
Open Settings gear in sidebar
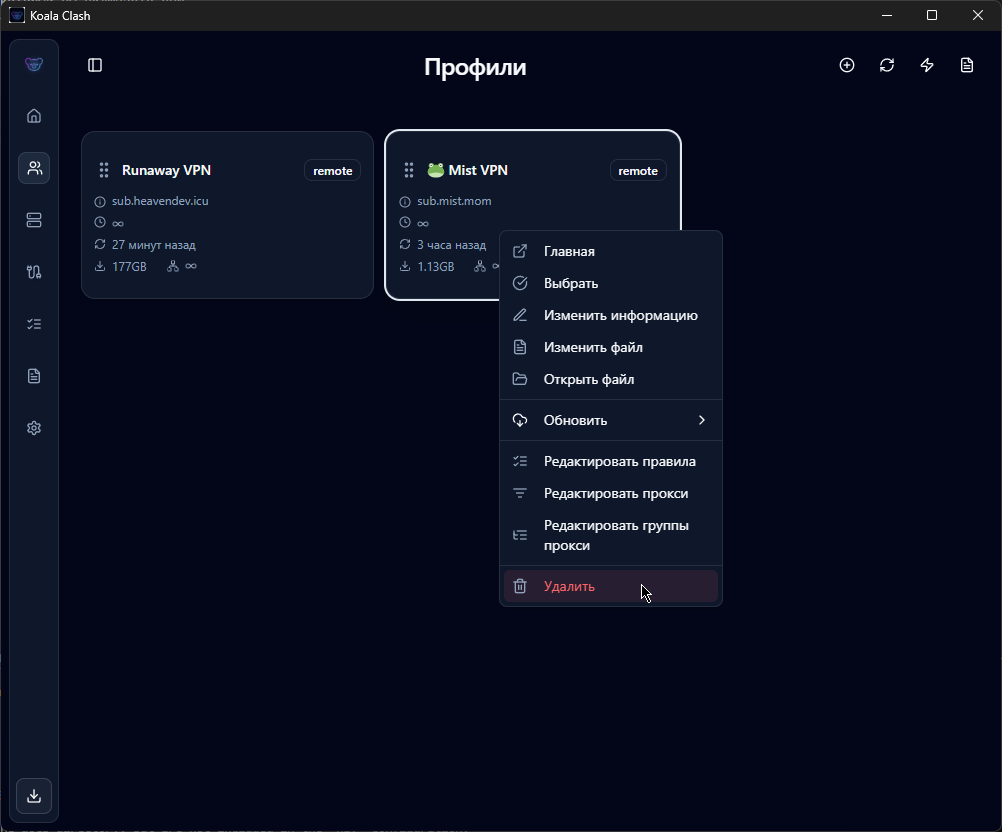coord(34,428)
